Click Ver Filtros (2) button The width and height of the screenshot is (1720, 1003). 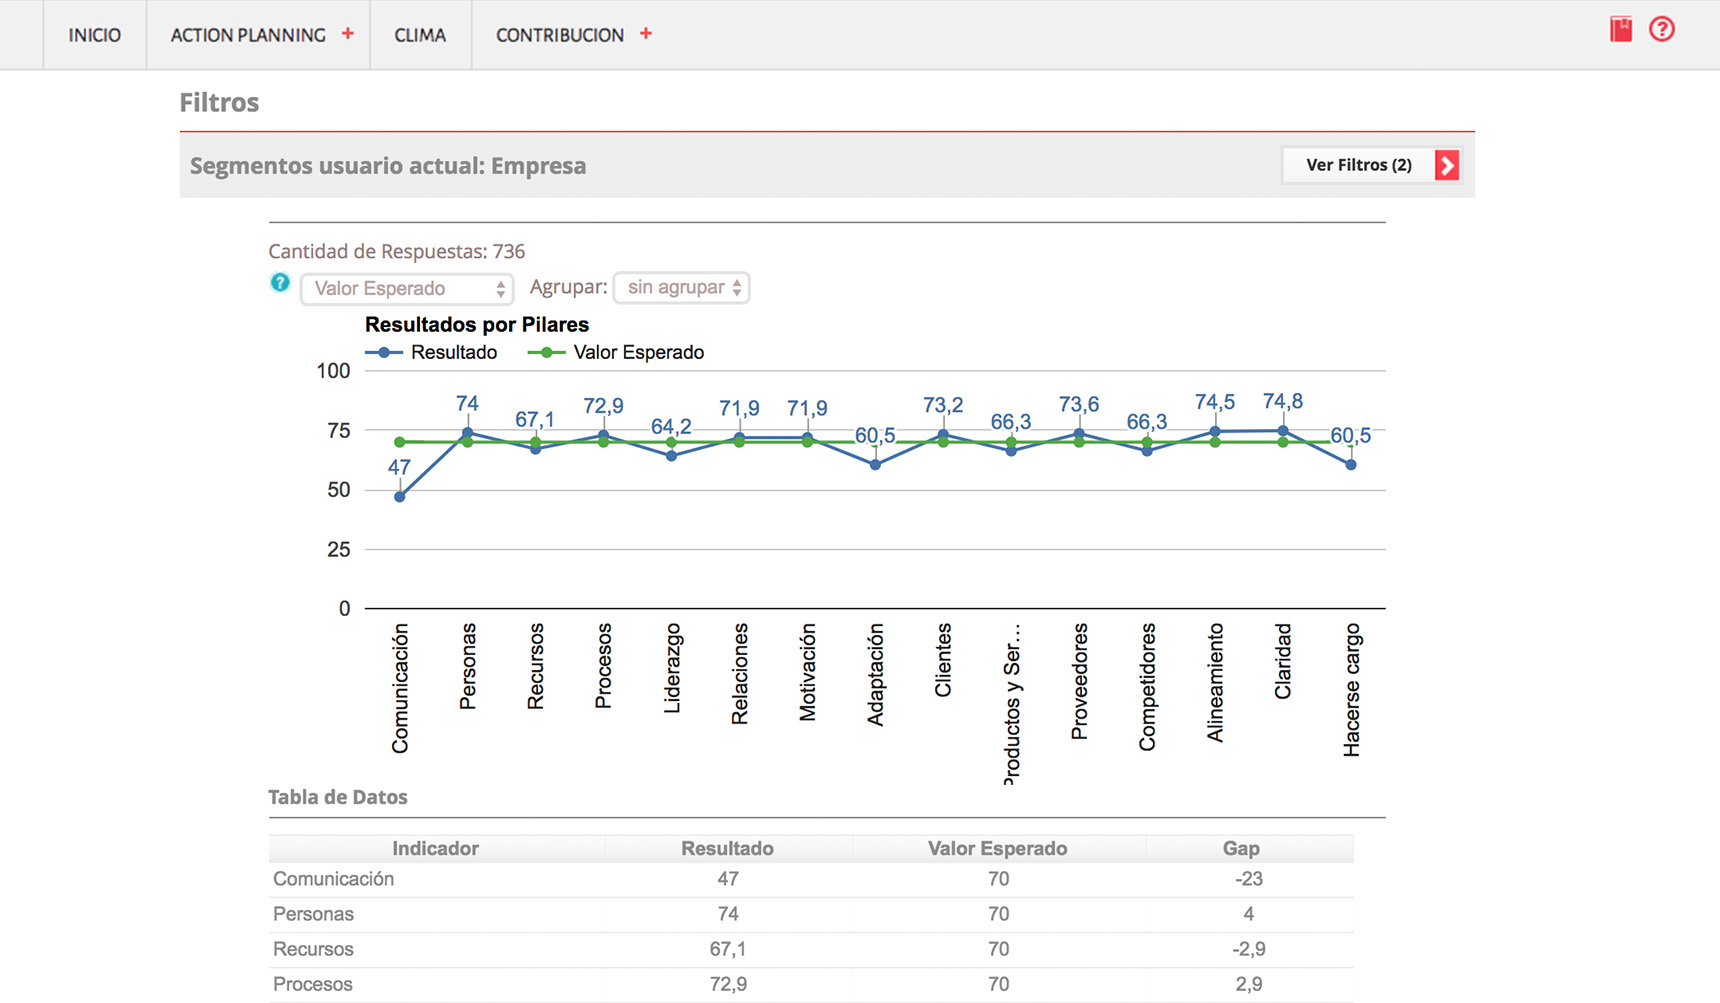point(1371,165)
